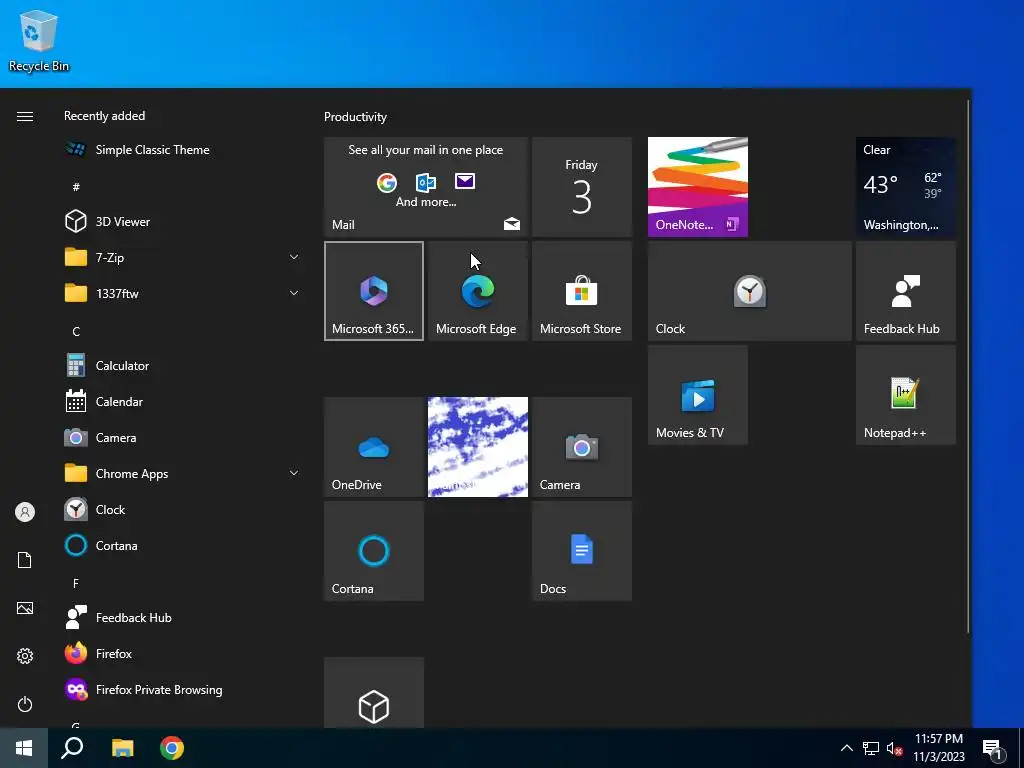Click the Productivity group heading
Screen dimensions: 1024x768
click(x=355, y=117)
